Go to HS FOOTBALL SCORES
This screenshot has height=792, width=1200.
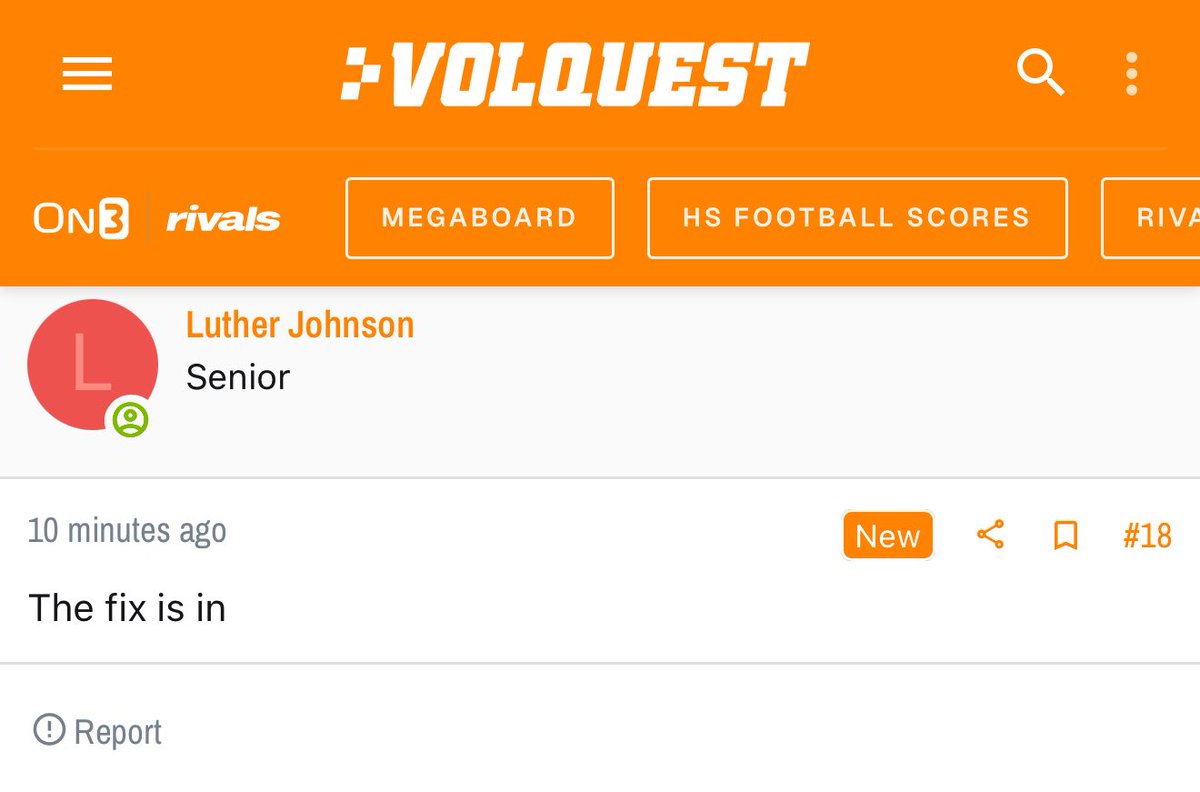856,218
